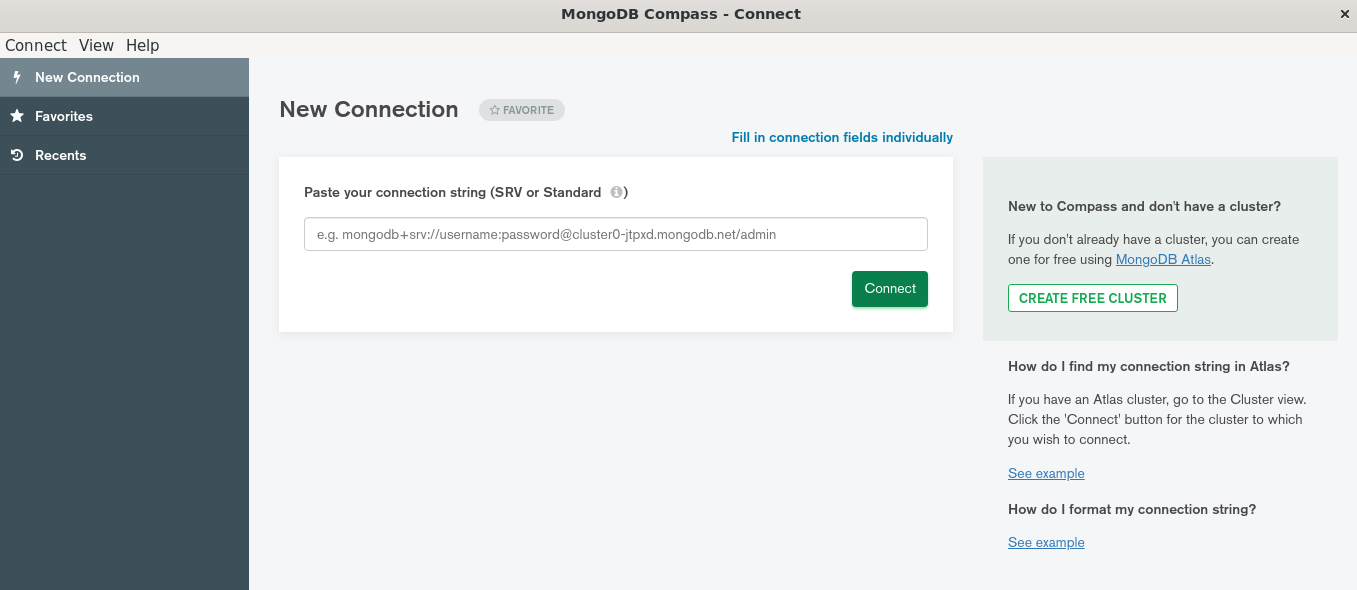1357x590 pixels.
Task: Open the View menu
Action: [x=96, y=45]
